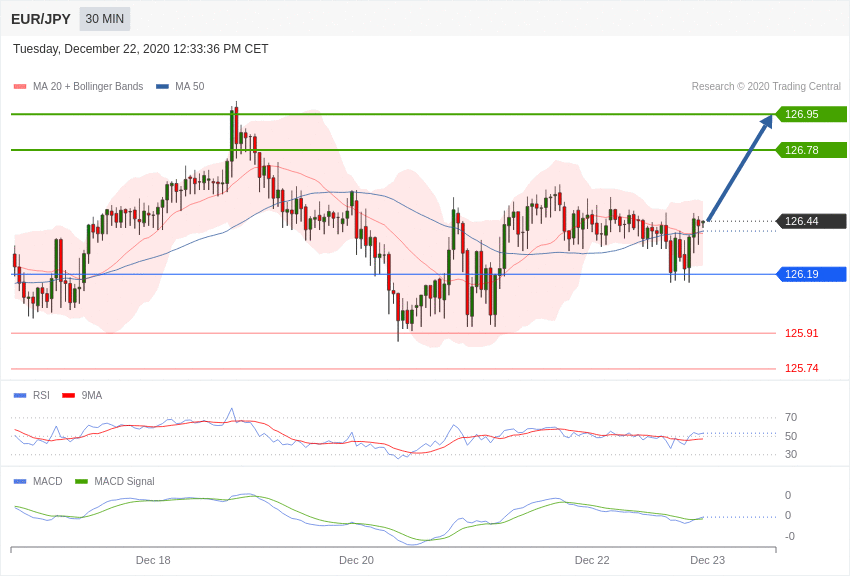This screenshot has height=576, width=850.
Task: Click the Dec 18 date axis label
Action: pyautogui.click(x=153, y=560)
